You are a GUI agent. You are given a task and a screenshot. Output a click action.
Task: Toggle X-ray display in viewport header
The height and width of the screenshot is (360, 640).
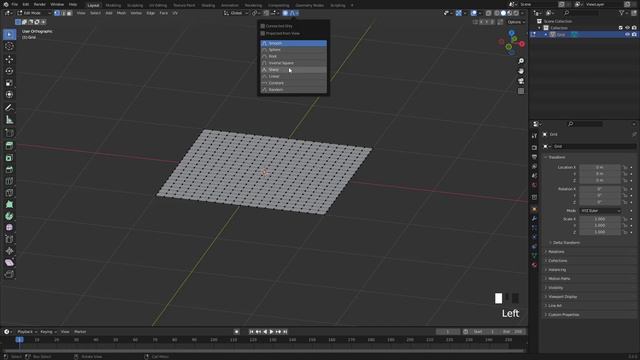488,13
